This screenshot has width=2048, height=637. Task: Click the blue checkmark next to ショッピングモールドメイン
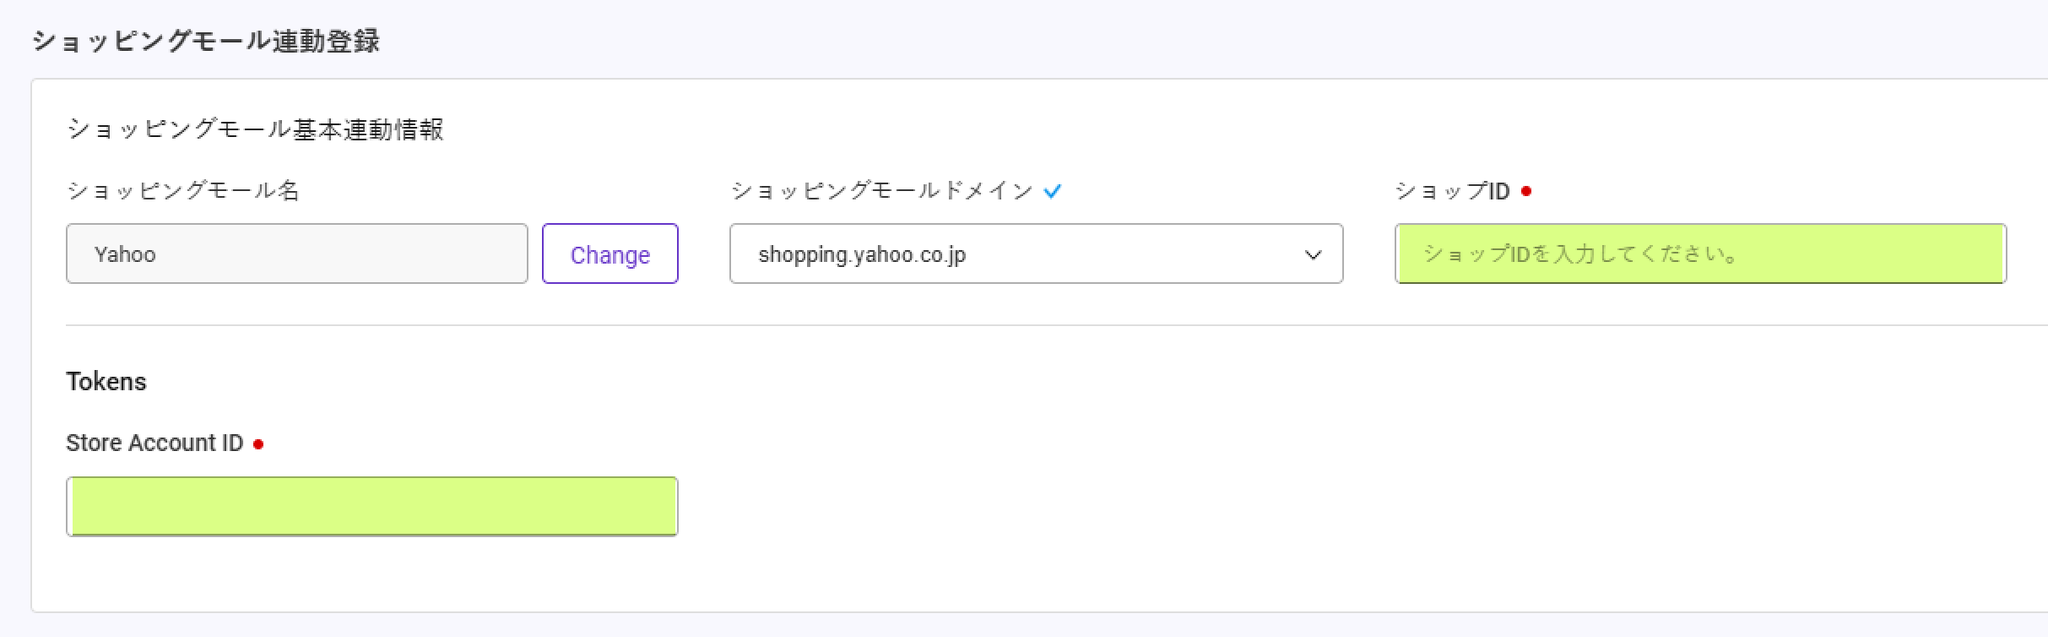click(x=1052, y=191)
